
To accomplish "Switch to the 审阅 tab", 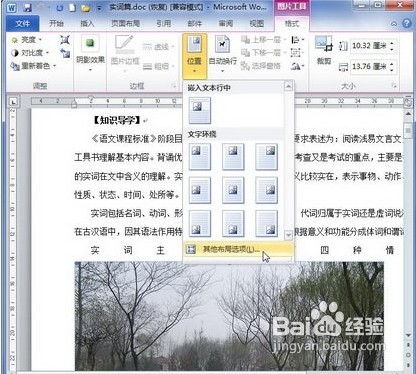I will [226, 24].
